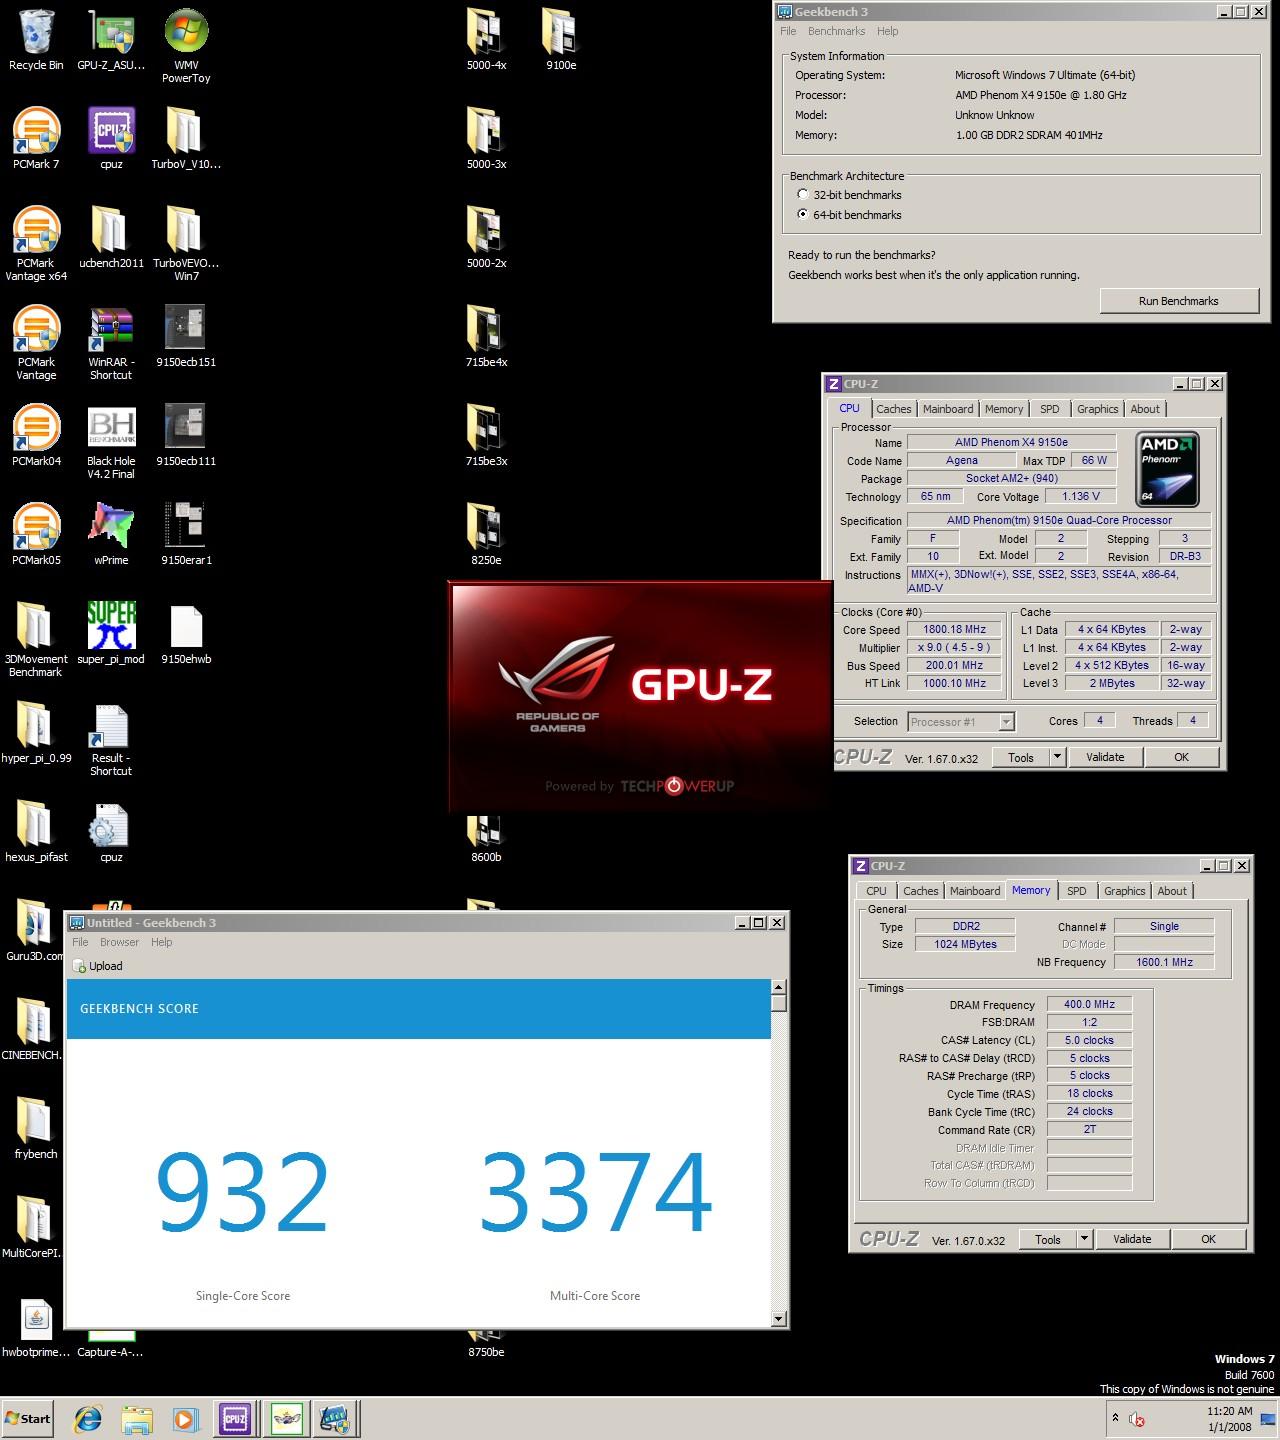Viewport: 1280px width, 1440px height.
Task: Open the 9150ehwb file icon
Action: [x=186, y=634]
